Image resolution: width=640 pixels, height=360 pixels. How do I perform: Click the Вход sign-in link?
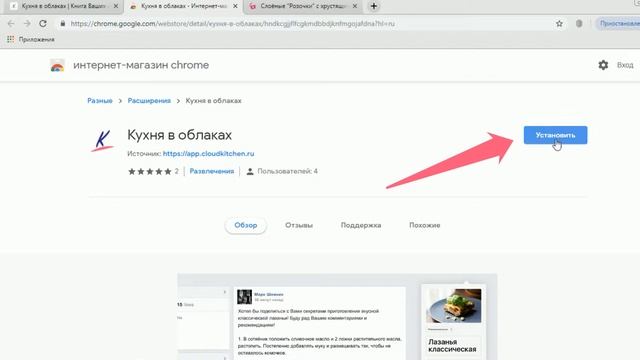(625, 65)
